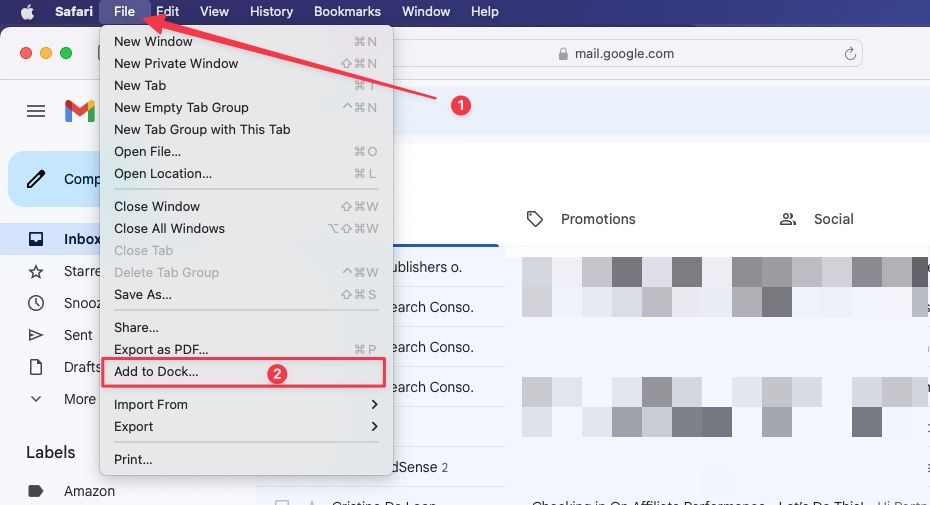Open Drafts folder via document icon

click(x=36, y=367)
